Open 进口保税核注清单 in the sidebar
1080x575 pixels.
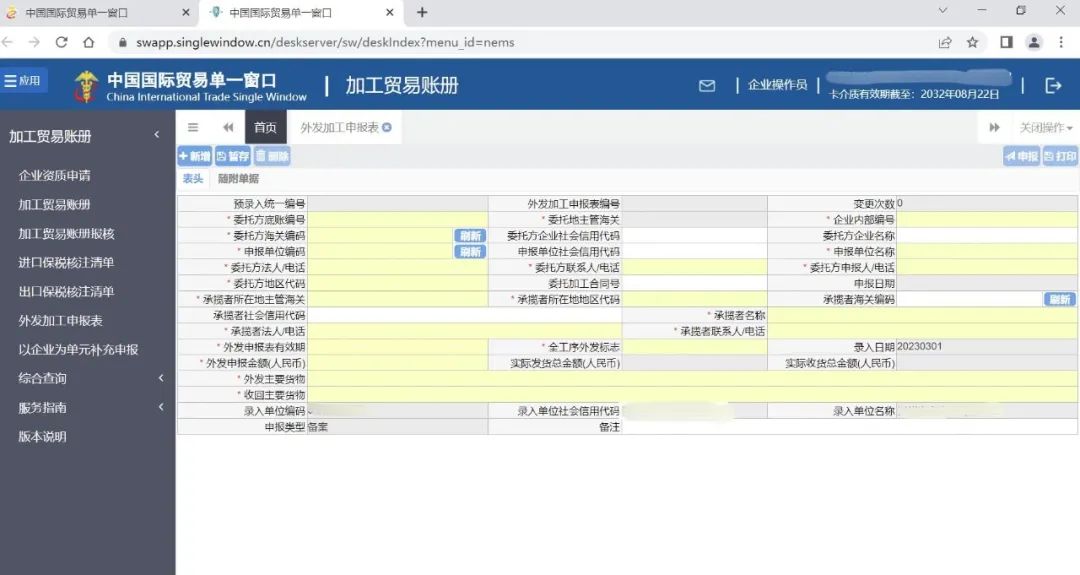click(x=66, y=263)
